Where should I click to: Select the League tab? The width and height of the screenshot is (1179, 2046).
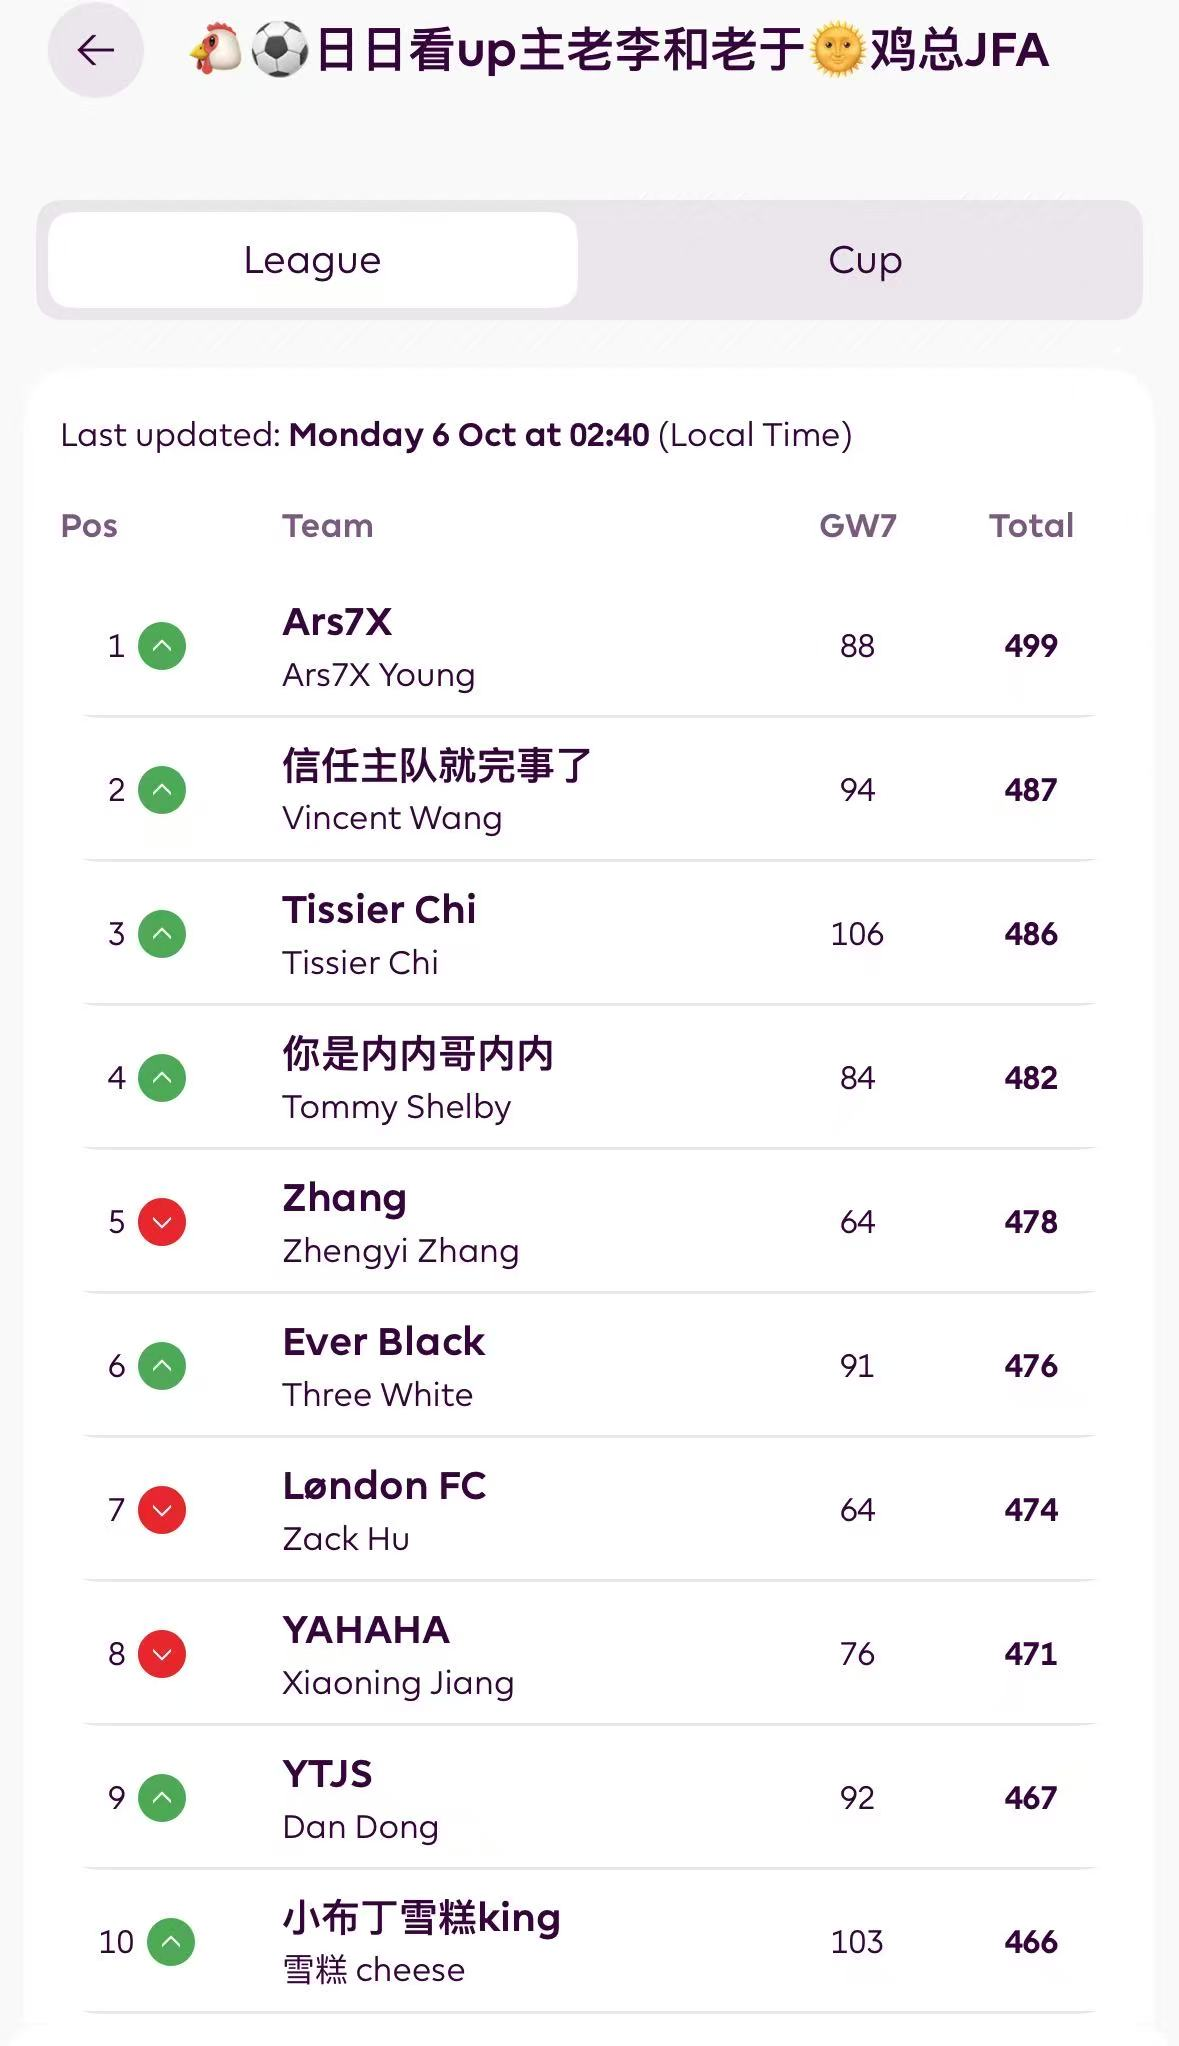[x=313, y=260]
